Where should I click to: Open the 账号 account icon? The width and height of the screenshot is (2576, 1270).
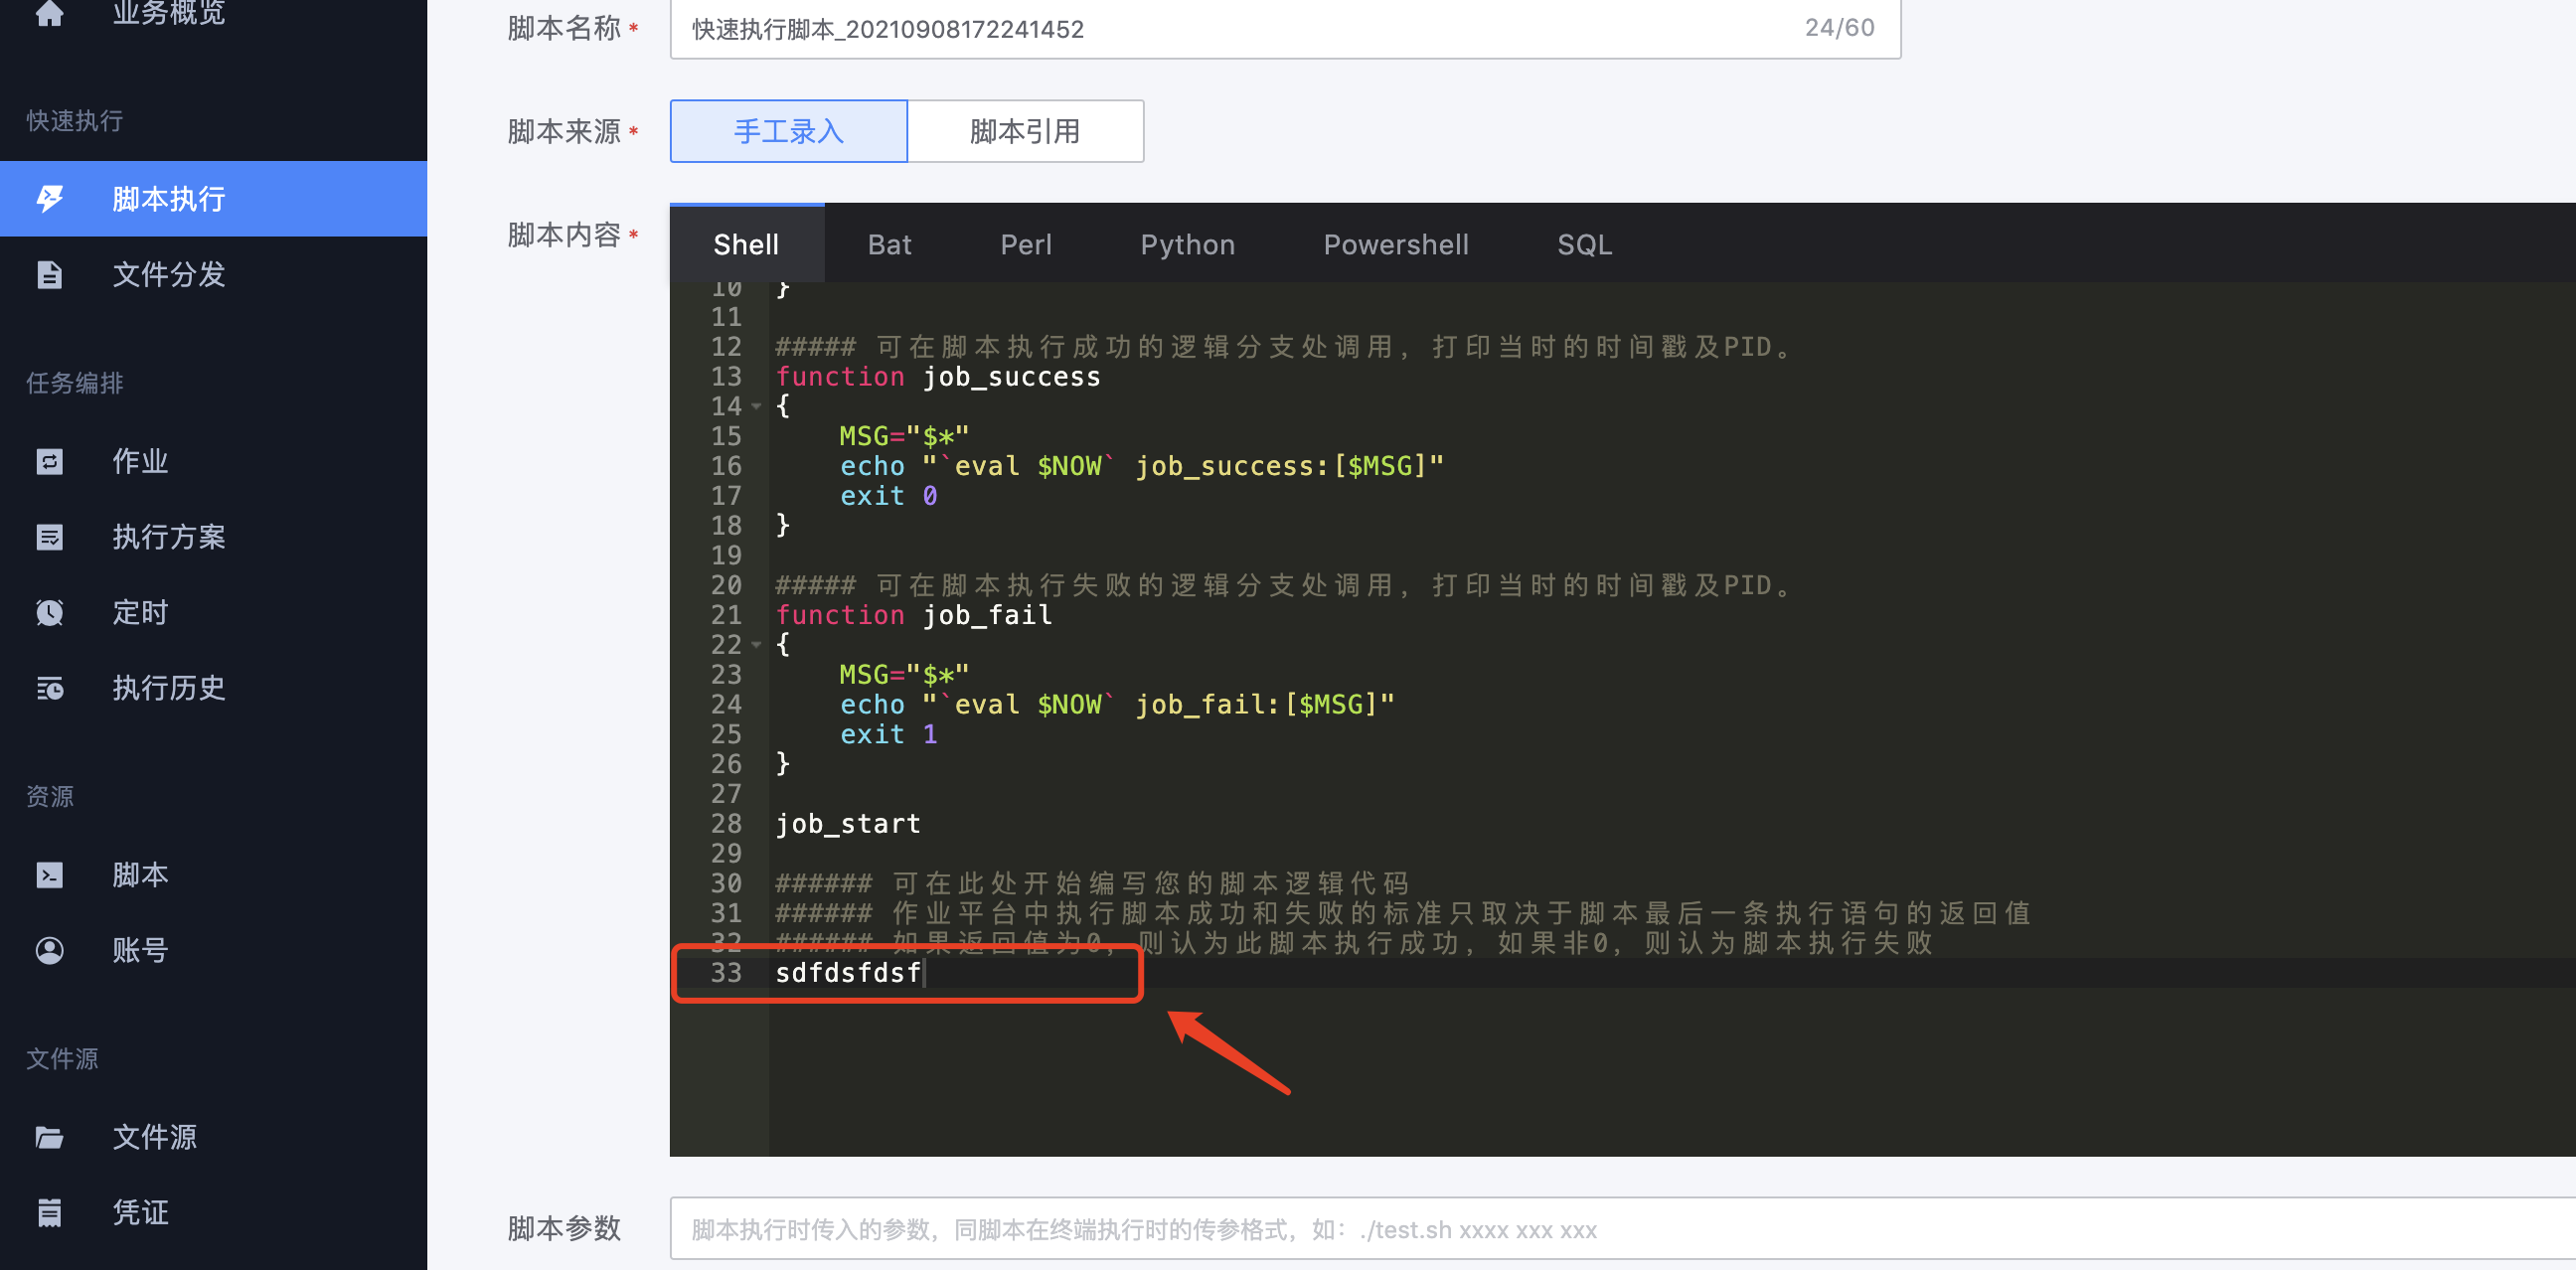tap(50, 950)
